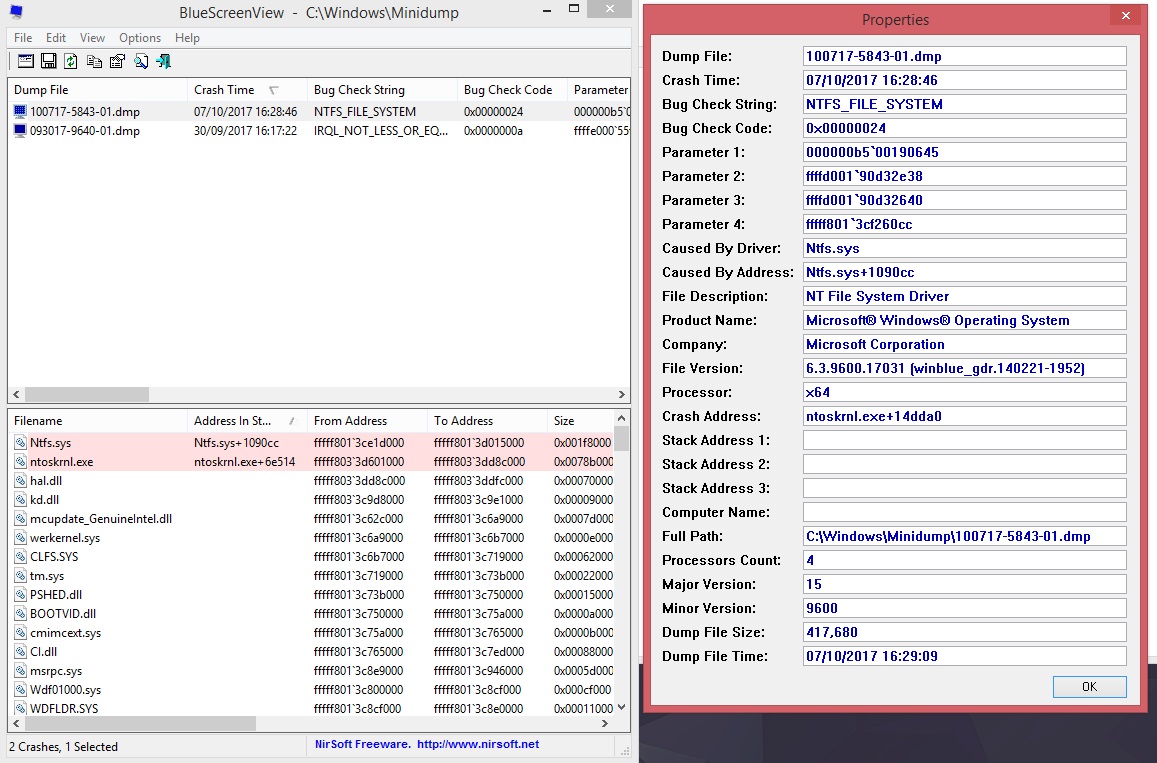Click the Wdf01000.sys file icon
The width and height of the screenshot is (1157, 763).
(x=20, y=690)
